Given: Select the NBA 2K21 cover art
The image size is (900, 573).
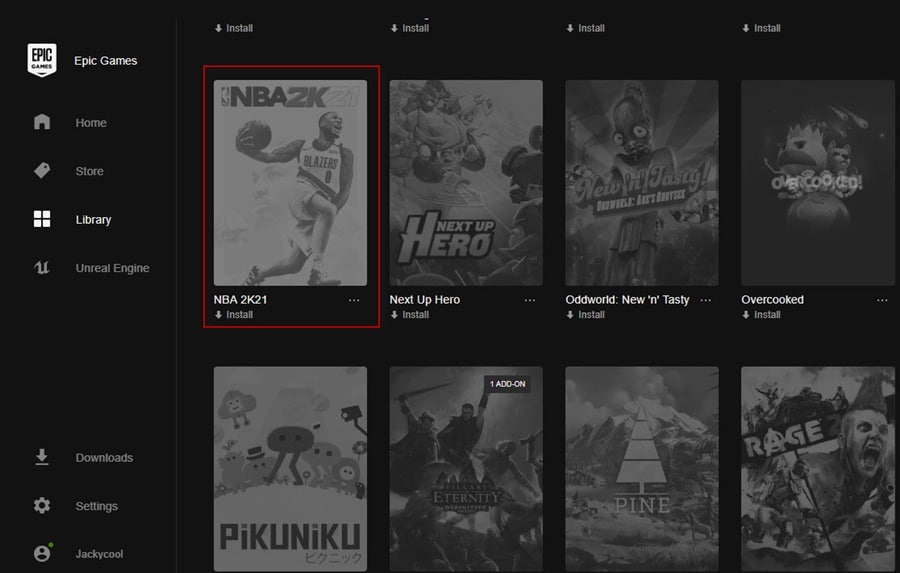Looking at the screenshot, I should 290,183.
